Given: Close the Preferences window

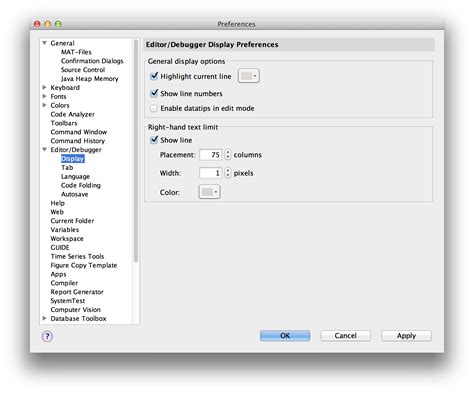Looking at the screenshot, I should (x=37, y=24).
